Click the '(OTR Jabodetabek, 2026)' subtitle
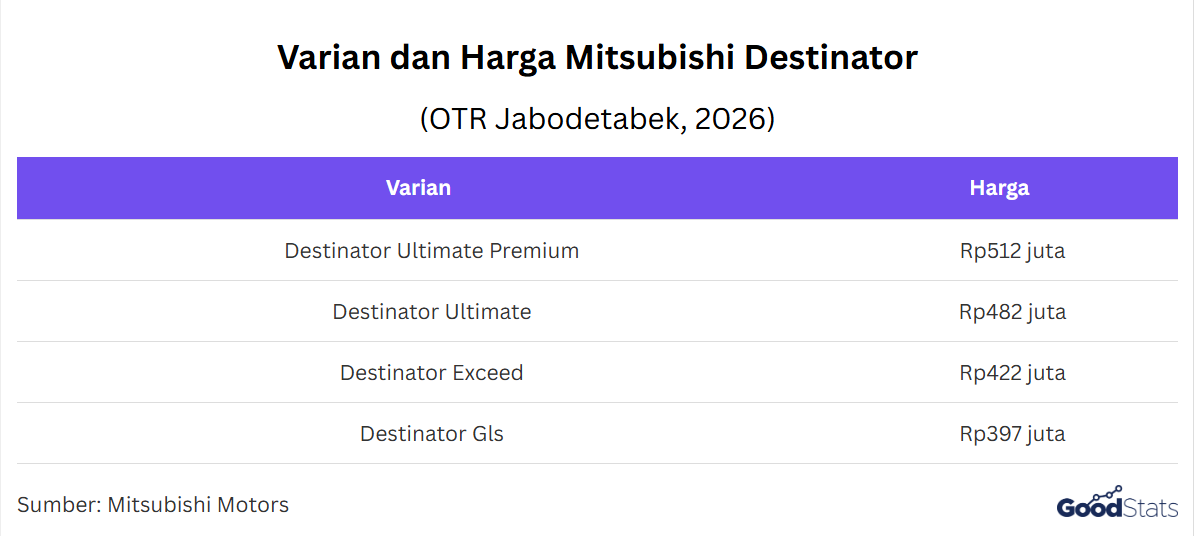This screenshot has width=1194, height=536. [x=597, y=118]
